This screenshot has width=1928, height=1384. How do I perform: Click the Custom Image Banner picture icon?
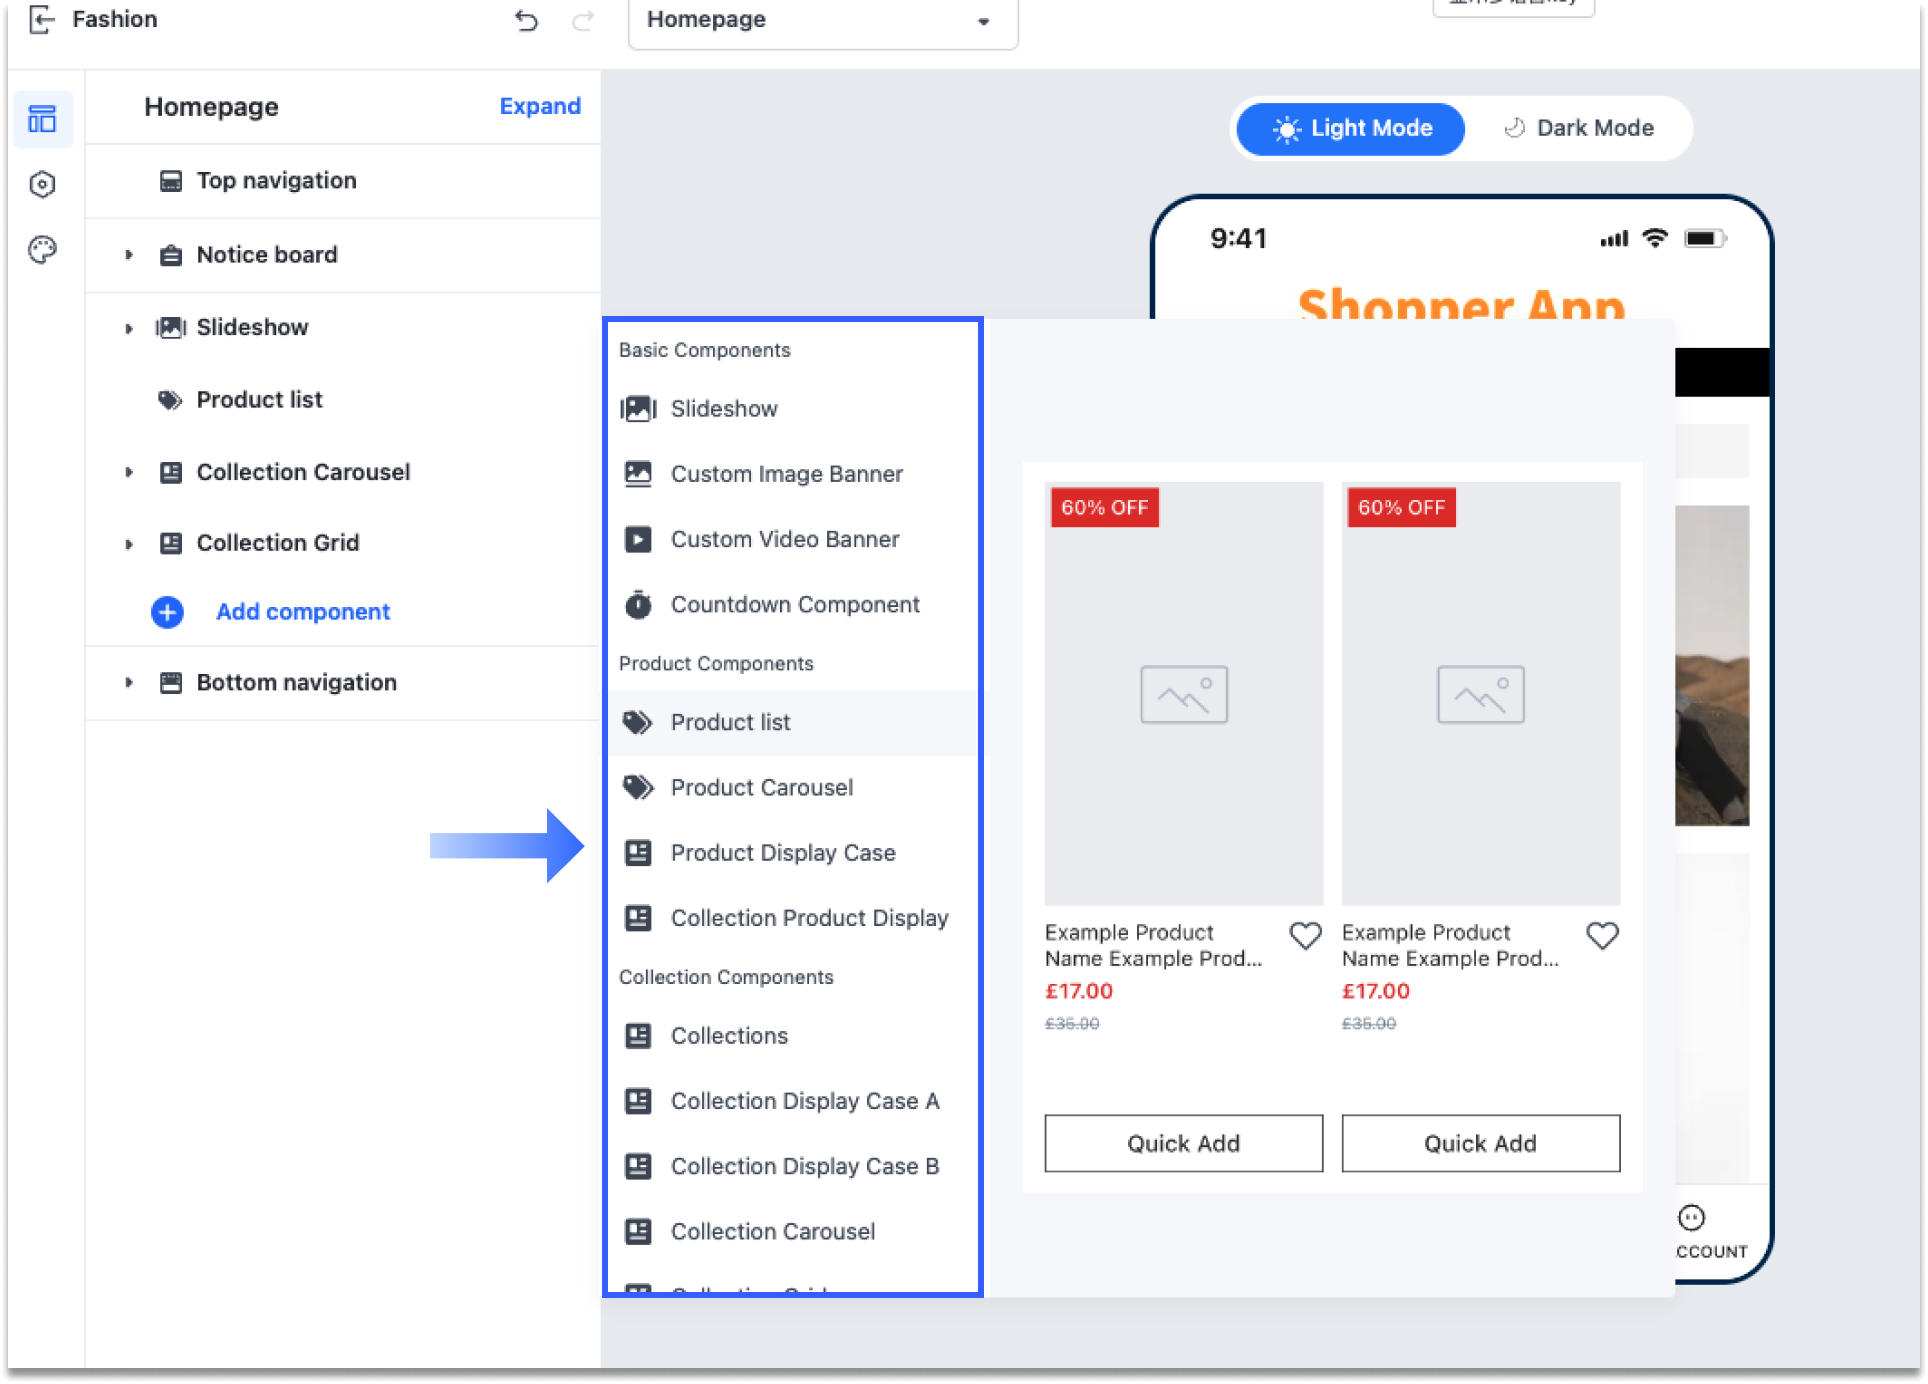pyautogui.click(x=638, y=474)
